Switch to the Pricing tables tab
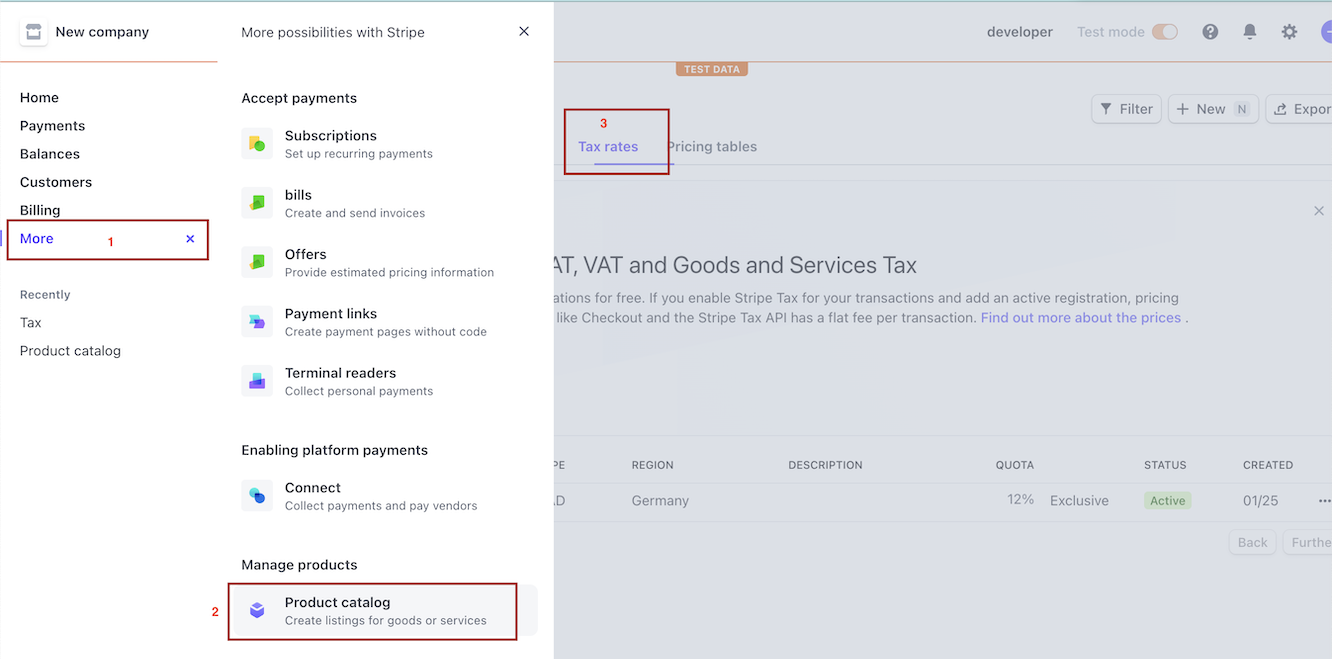 pyautogui.click(x=712, y=146)
